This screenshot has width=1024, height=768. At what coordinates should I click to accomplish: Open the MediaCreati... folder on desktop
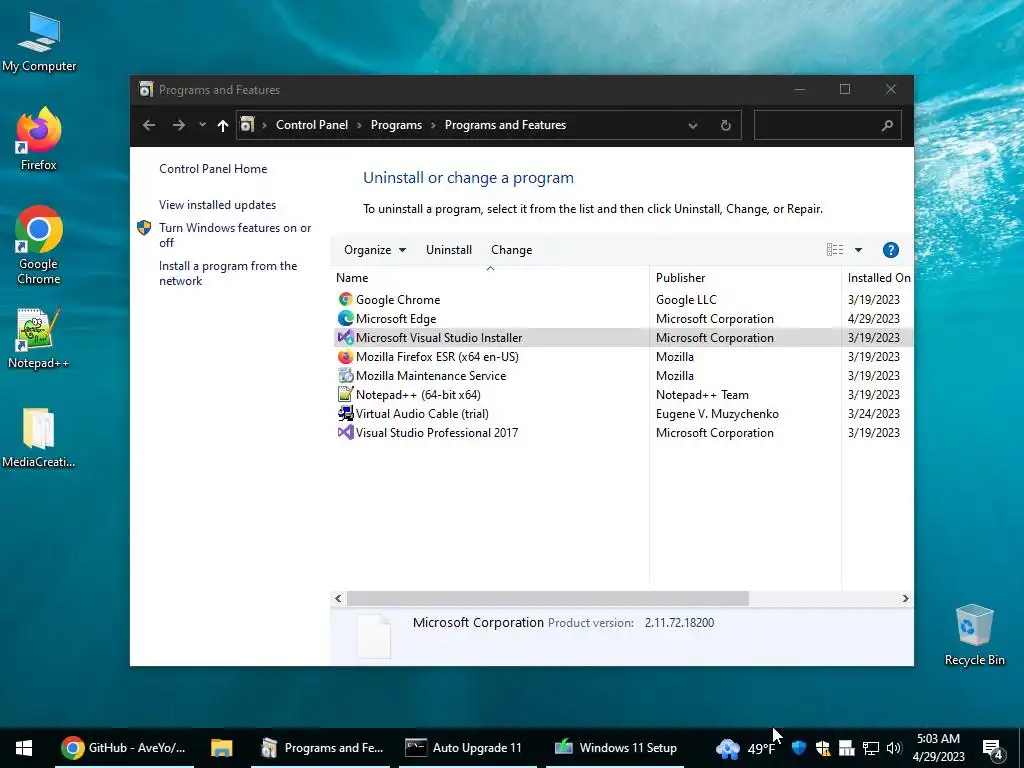(x=39, y=438)
